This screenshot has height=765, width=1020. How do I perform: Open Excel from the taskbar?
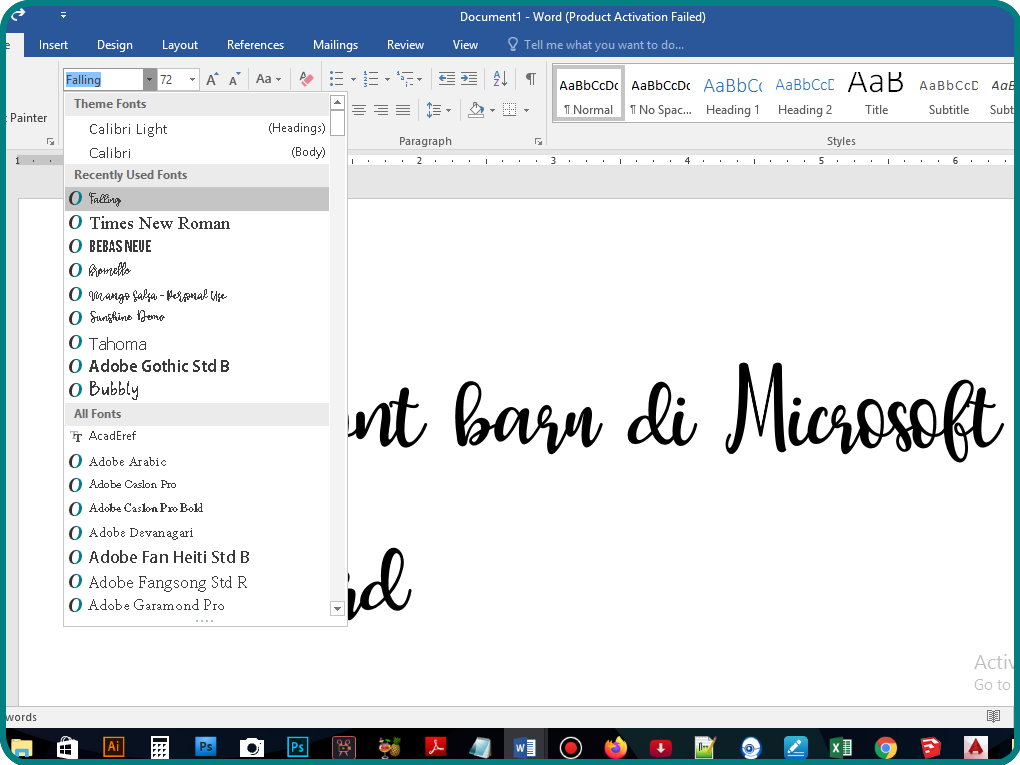point(840,747)
